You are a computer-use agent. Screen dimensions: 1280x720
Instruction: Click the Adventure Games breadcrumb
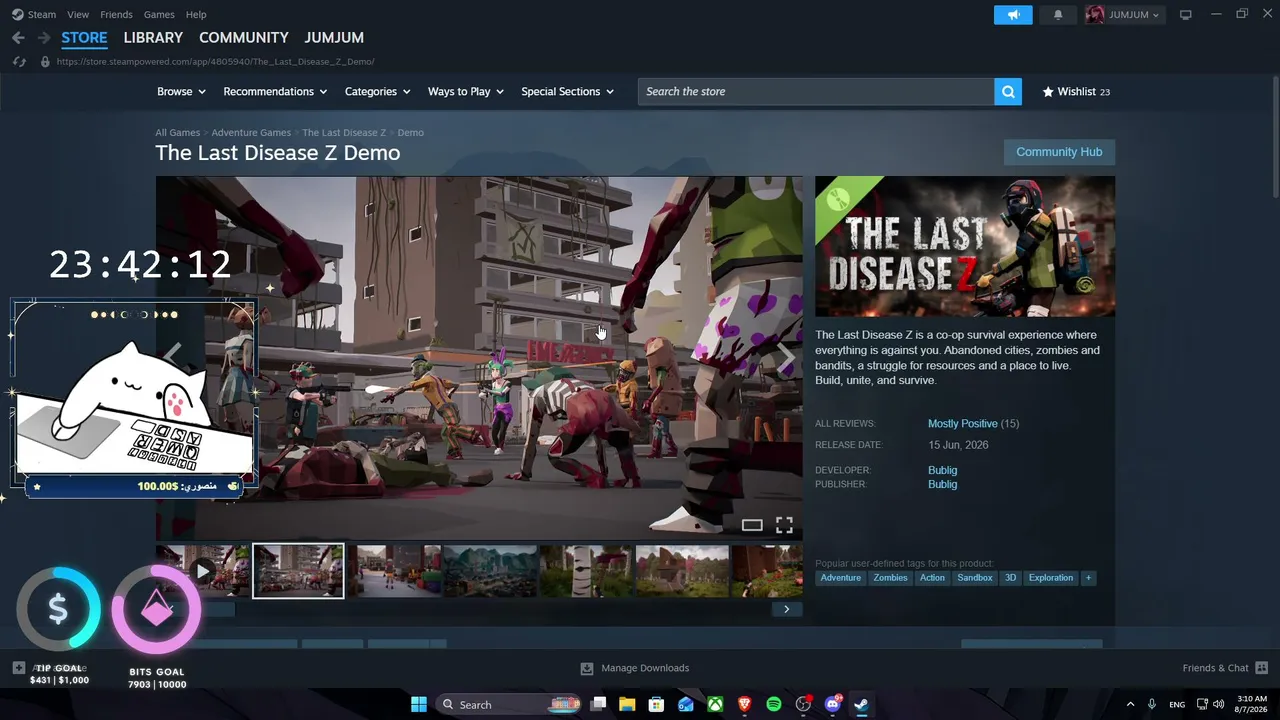coord(251,133)
